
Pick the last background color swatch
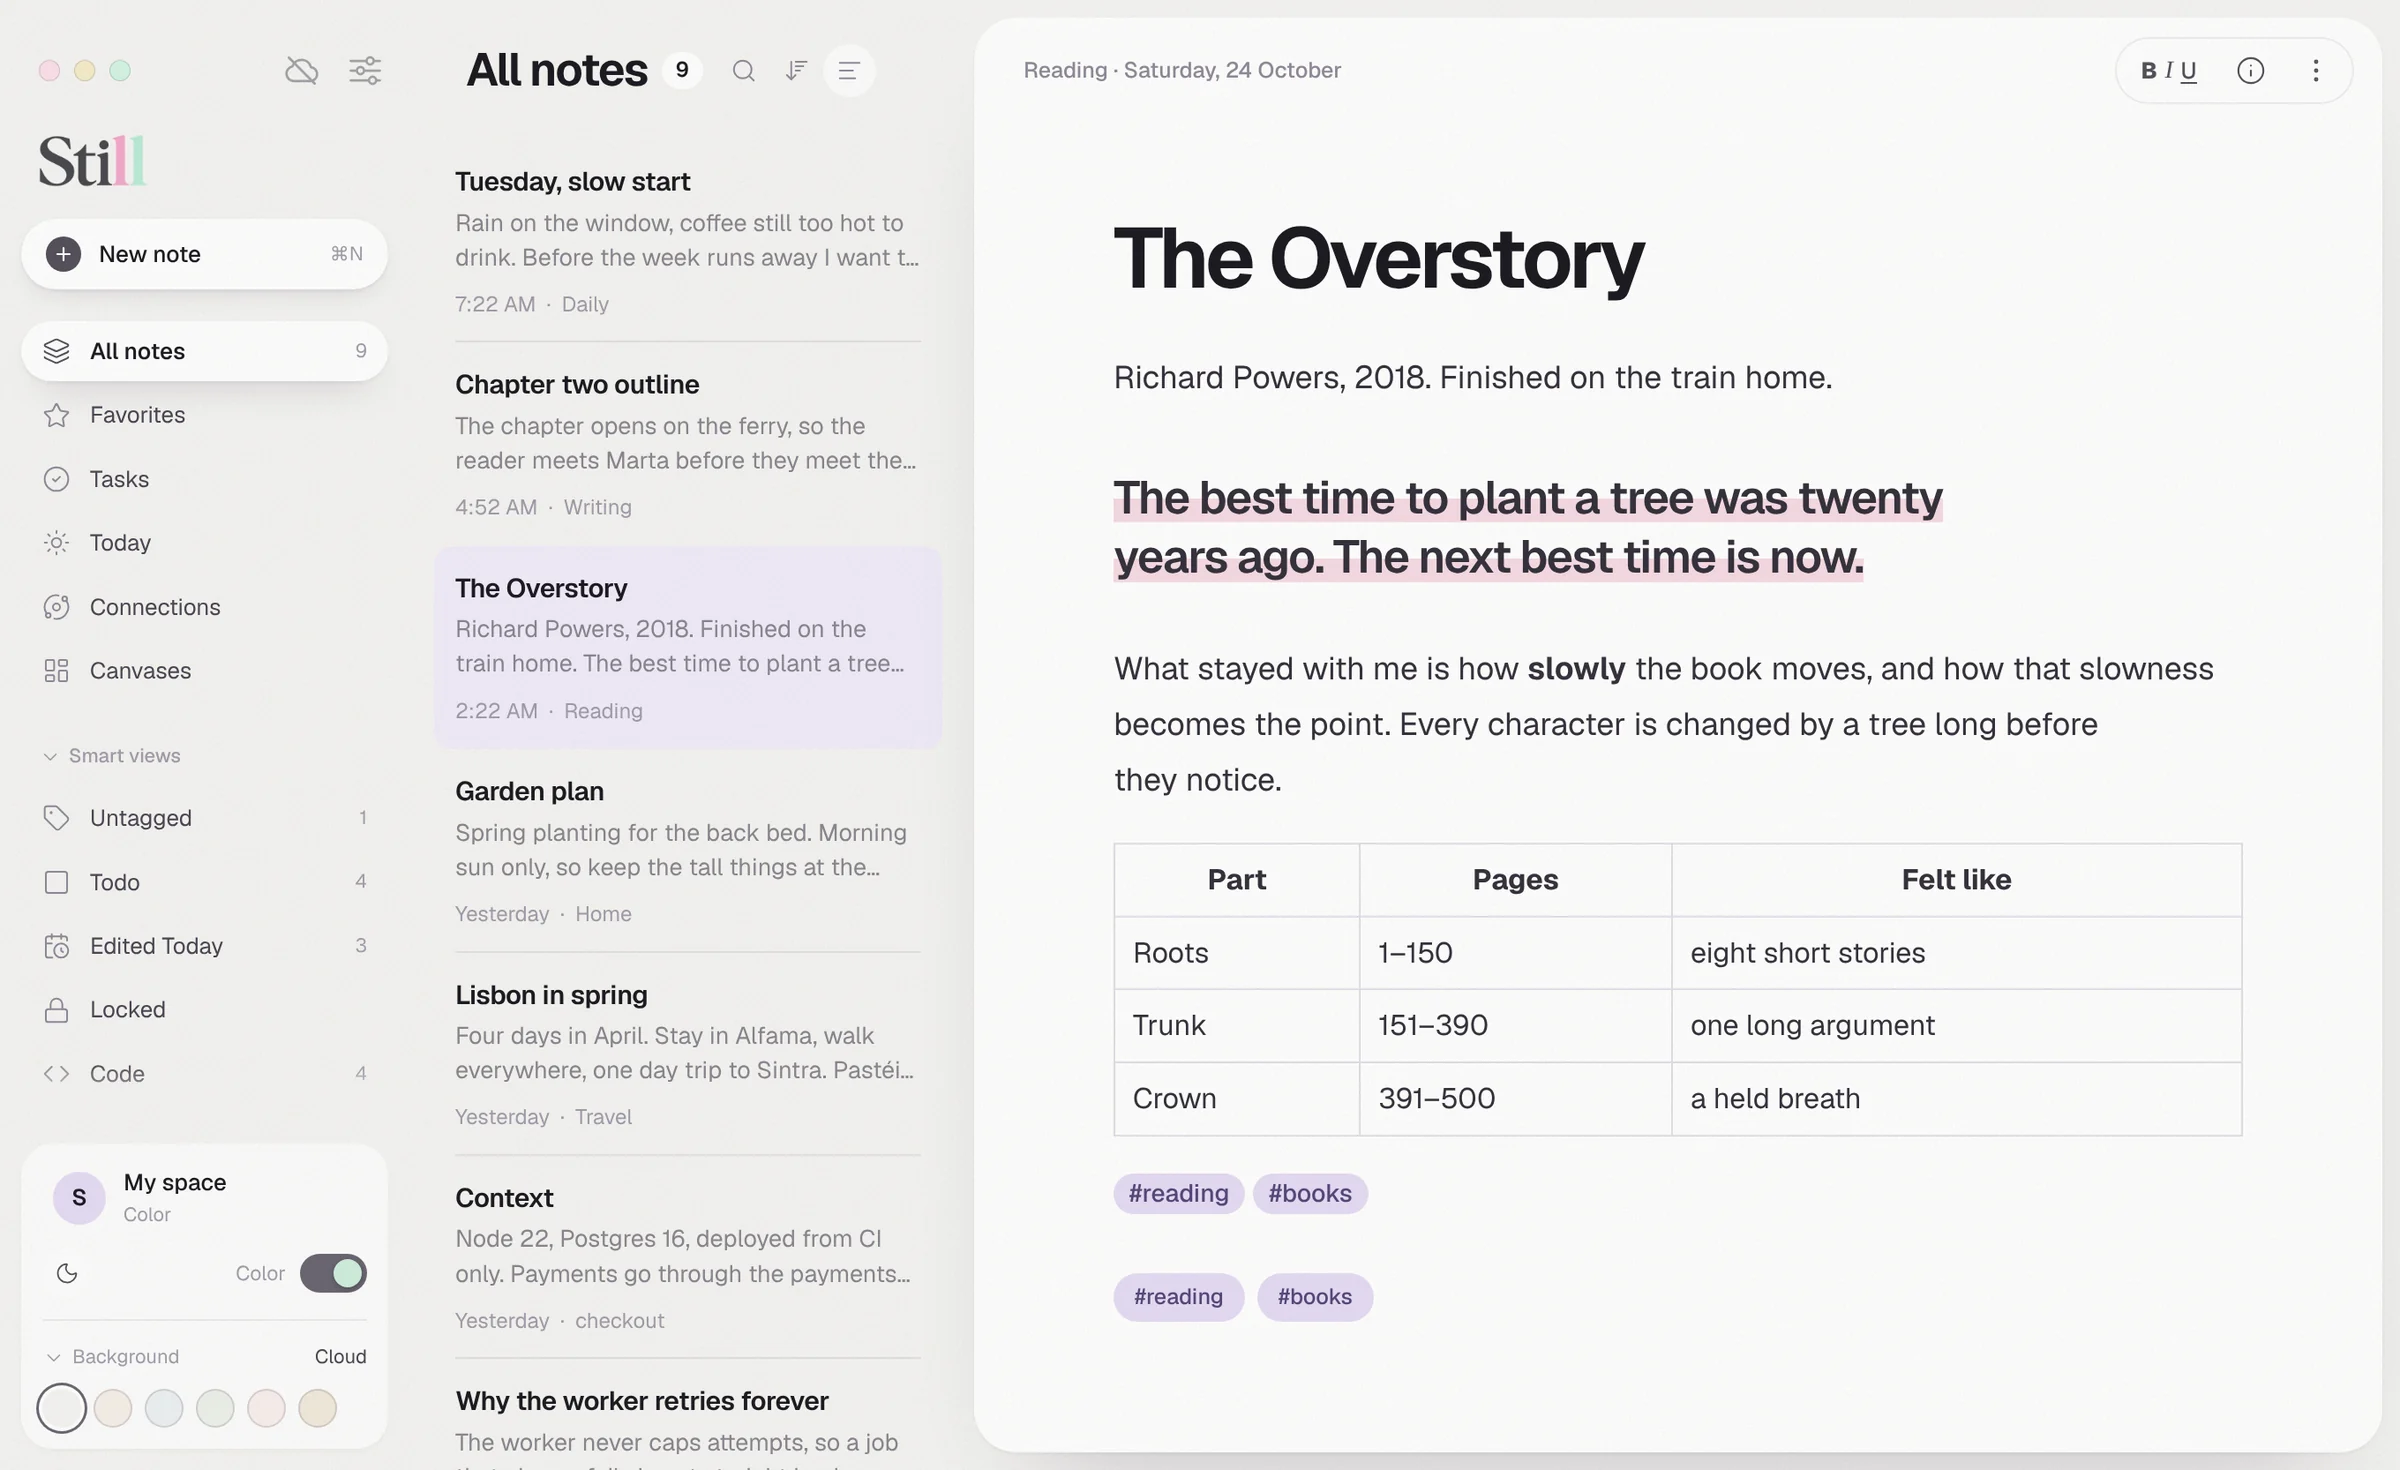pos(317,1408)
